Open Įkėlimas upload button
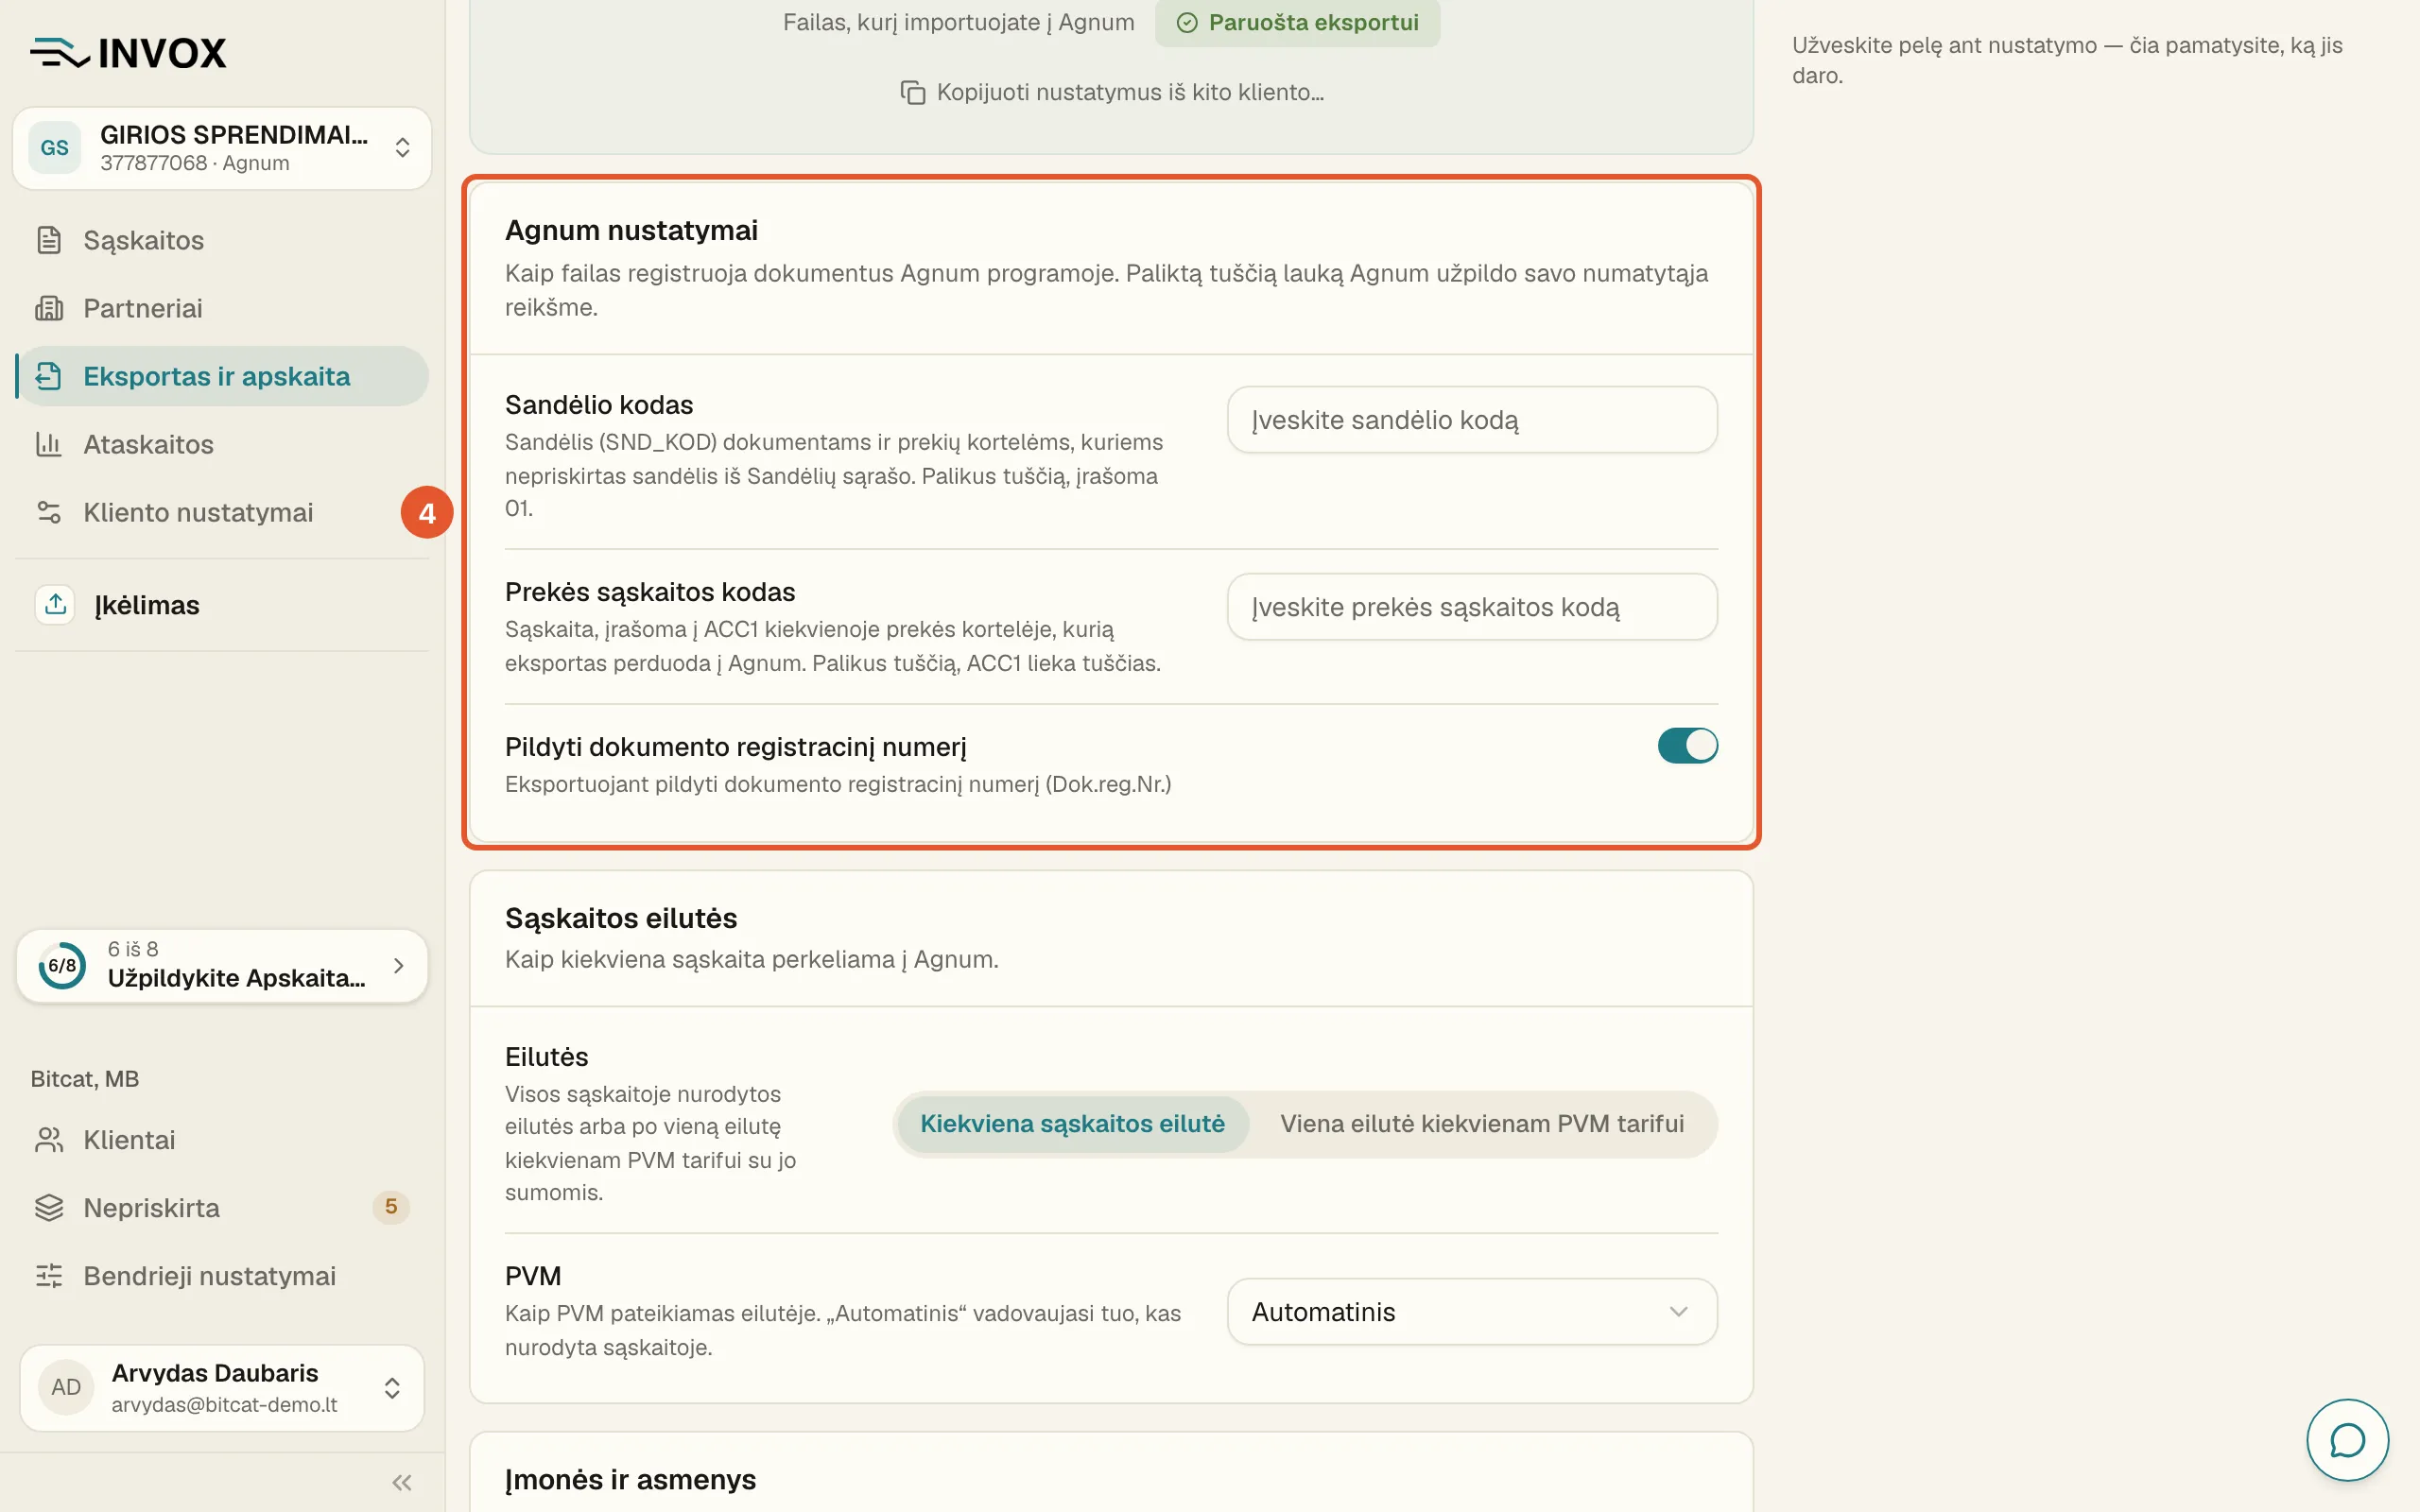Screen dimensions: 2420x1512 point(222,605)
